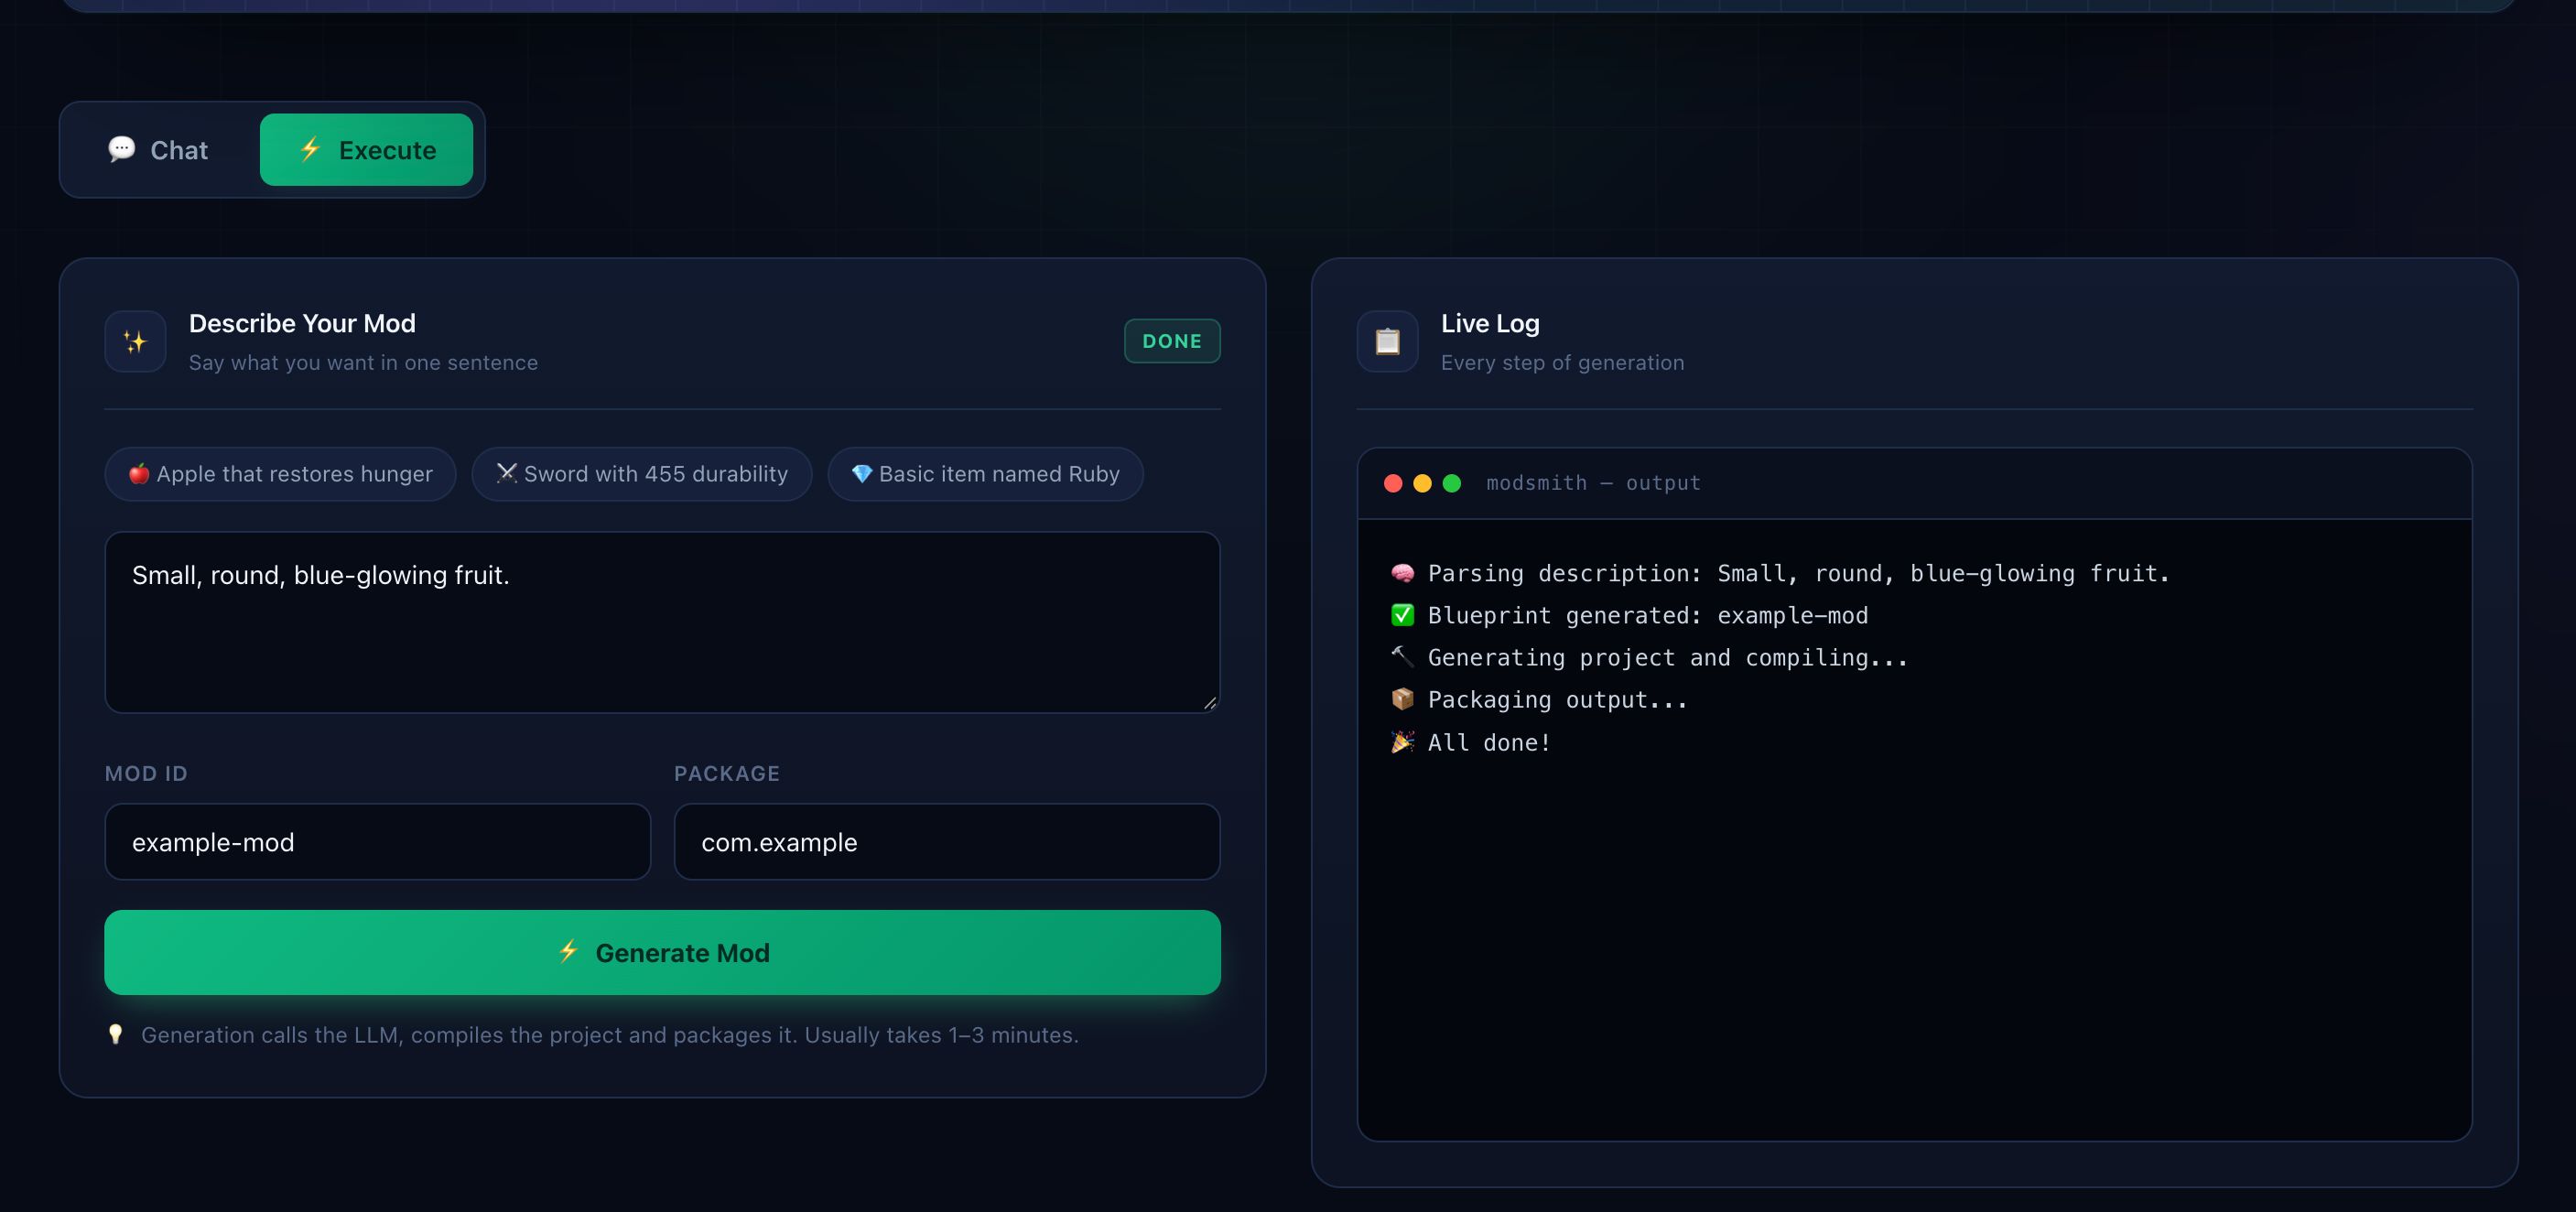The height and width of the screenshot is (1212, 2576).
Task: Click the red dot in modsmith output window
Action: 1393,483
